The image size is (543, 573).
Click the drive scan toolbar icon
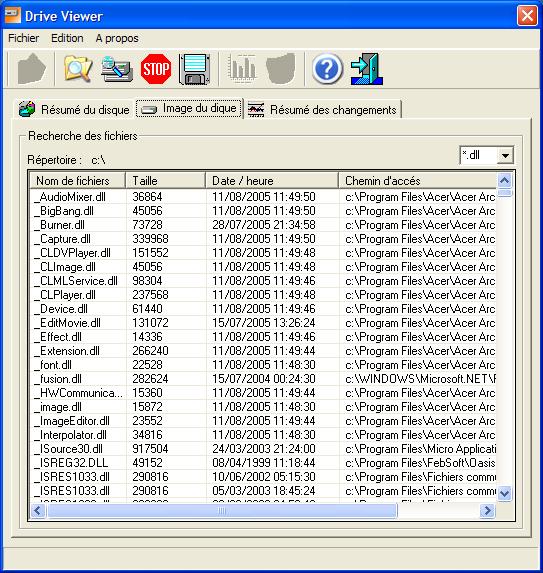click(117, 69)
